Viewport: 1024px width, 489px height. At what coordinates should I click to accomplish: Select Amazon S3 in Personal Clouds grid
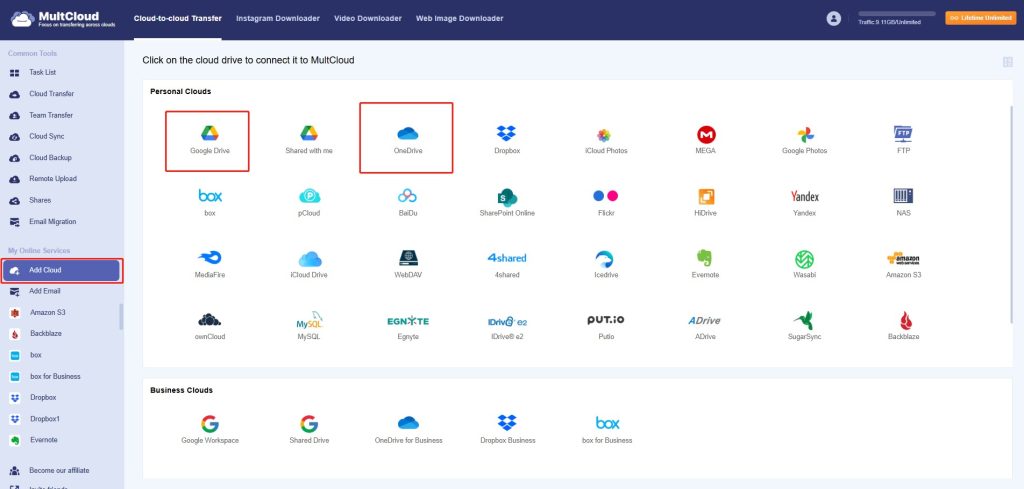(x=903, y=264)
